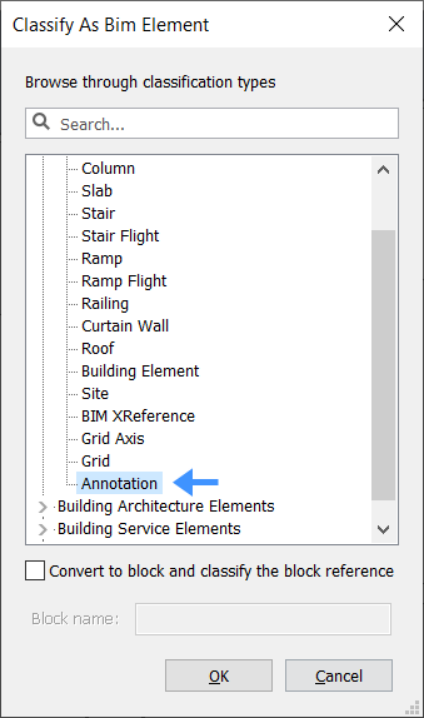Confirm classification with the OK button
Viewport: 424px width, 718px height.
(219, 675)
